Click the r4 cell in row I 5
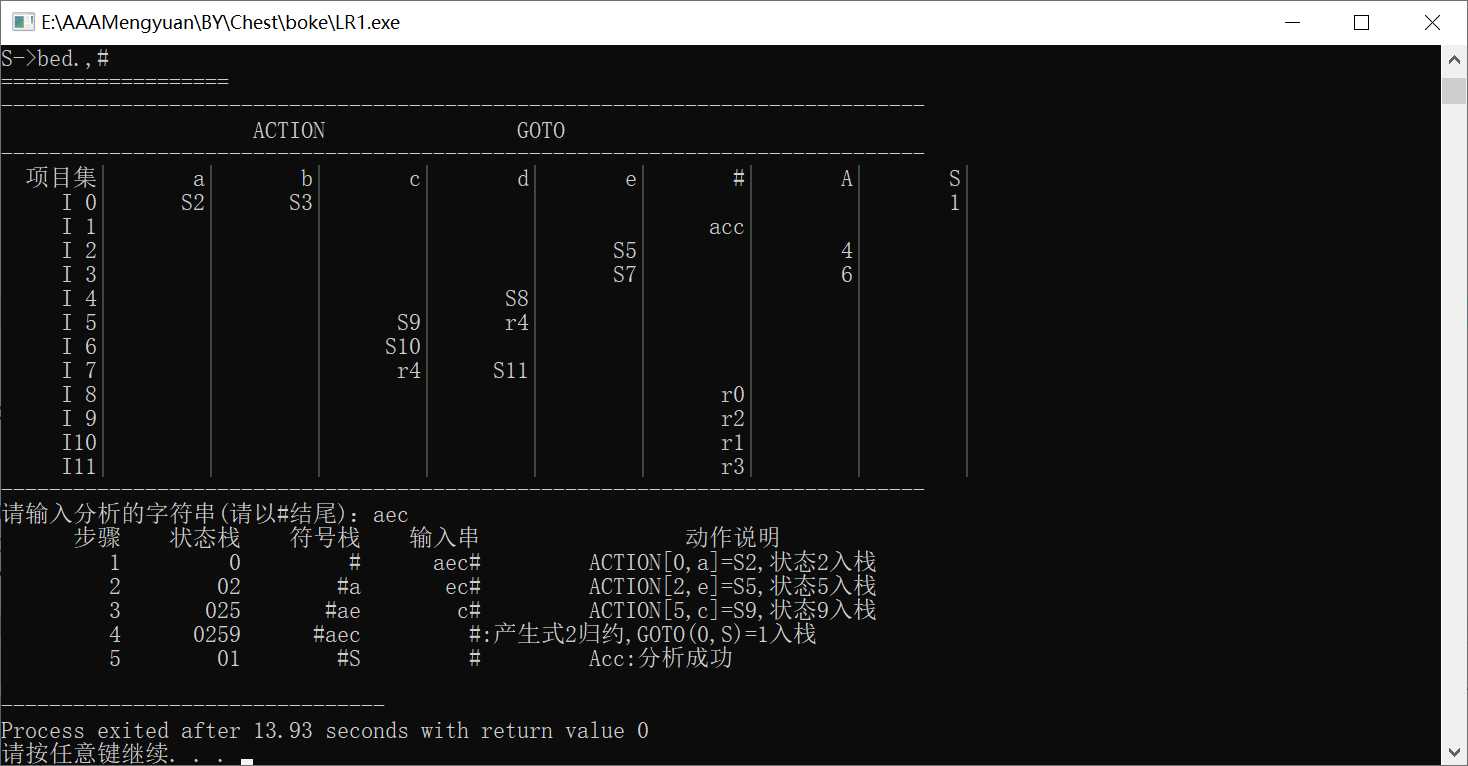 coord(516,323)
